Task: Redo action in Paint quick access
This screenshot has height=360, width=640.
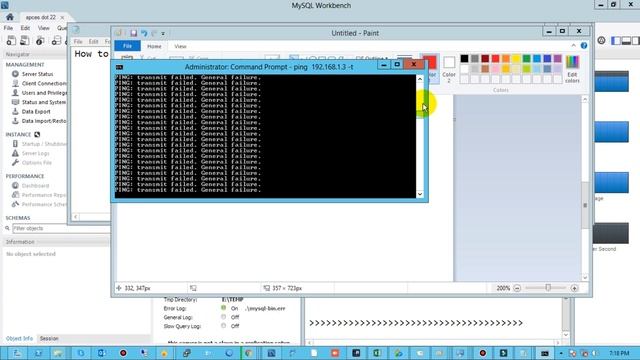Action: coord(154,33)
